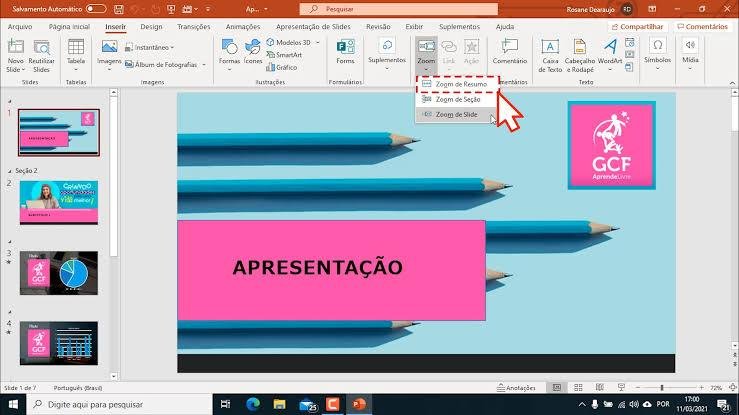Open the Apresentação de Slides tab
Viewport: 739px width, 415px height.
pyautogui.click(x=313, y=27)
